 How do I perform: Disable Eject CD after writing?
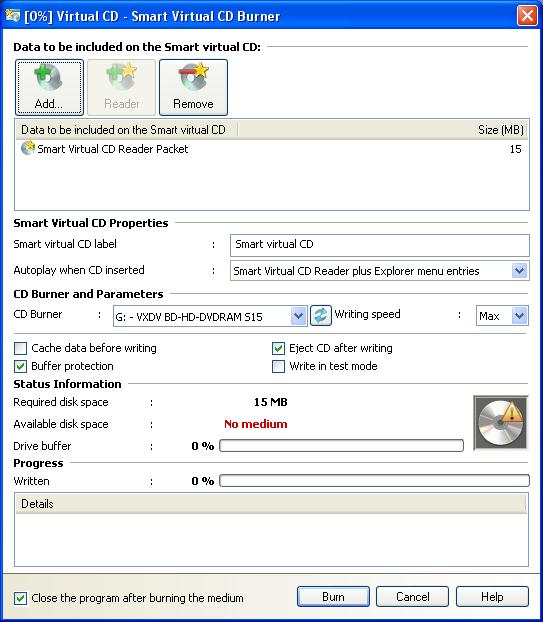(278, 348)
